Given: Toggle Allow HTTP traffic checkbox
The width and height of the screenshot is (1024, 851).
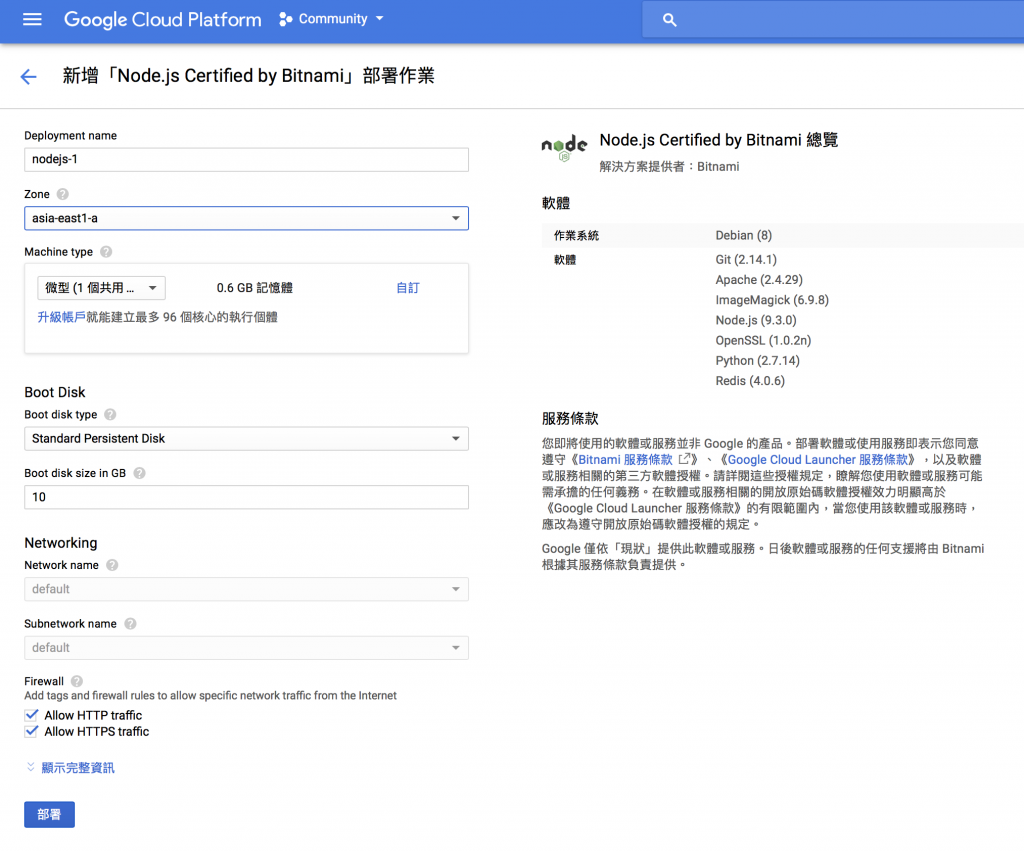Looking at the screenshot, I should click(31, 715).
